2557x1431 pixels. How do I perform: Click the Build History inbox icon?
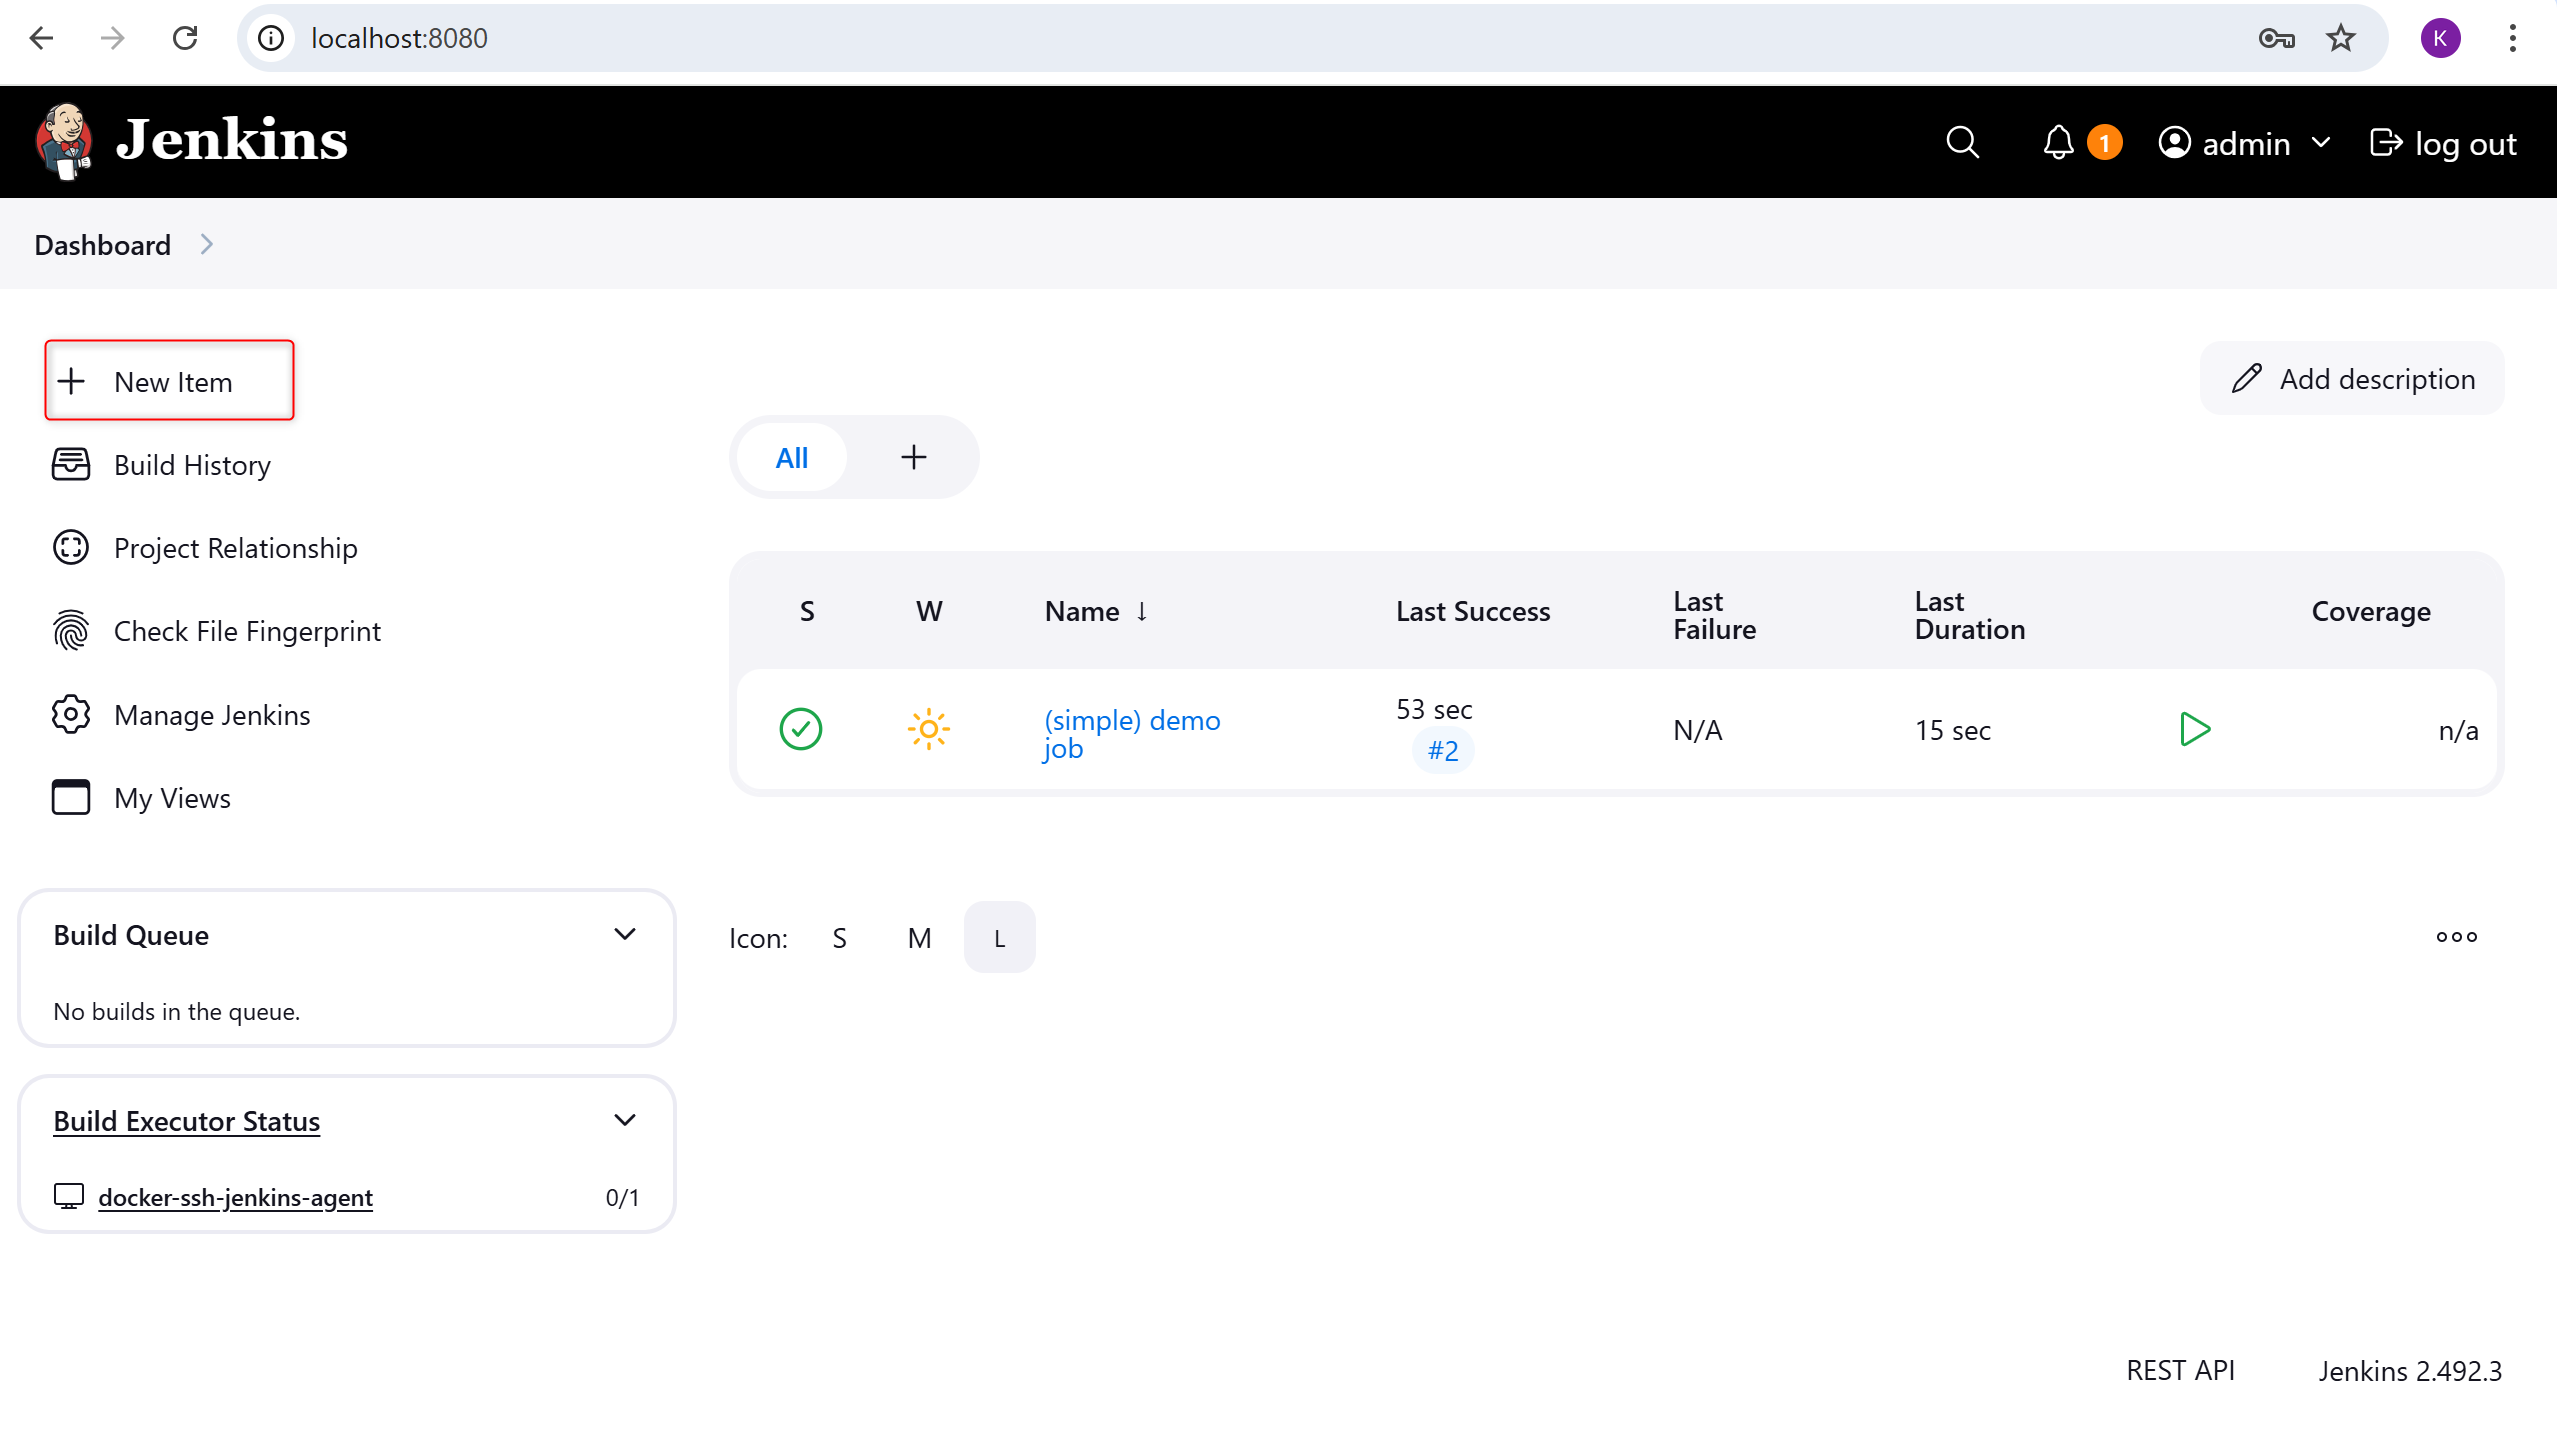[70, 464]
